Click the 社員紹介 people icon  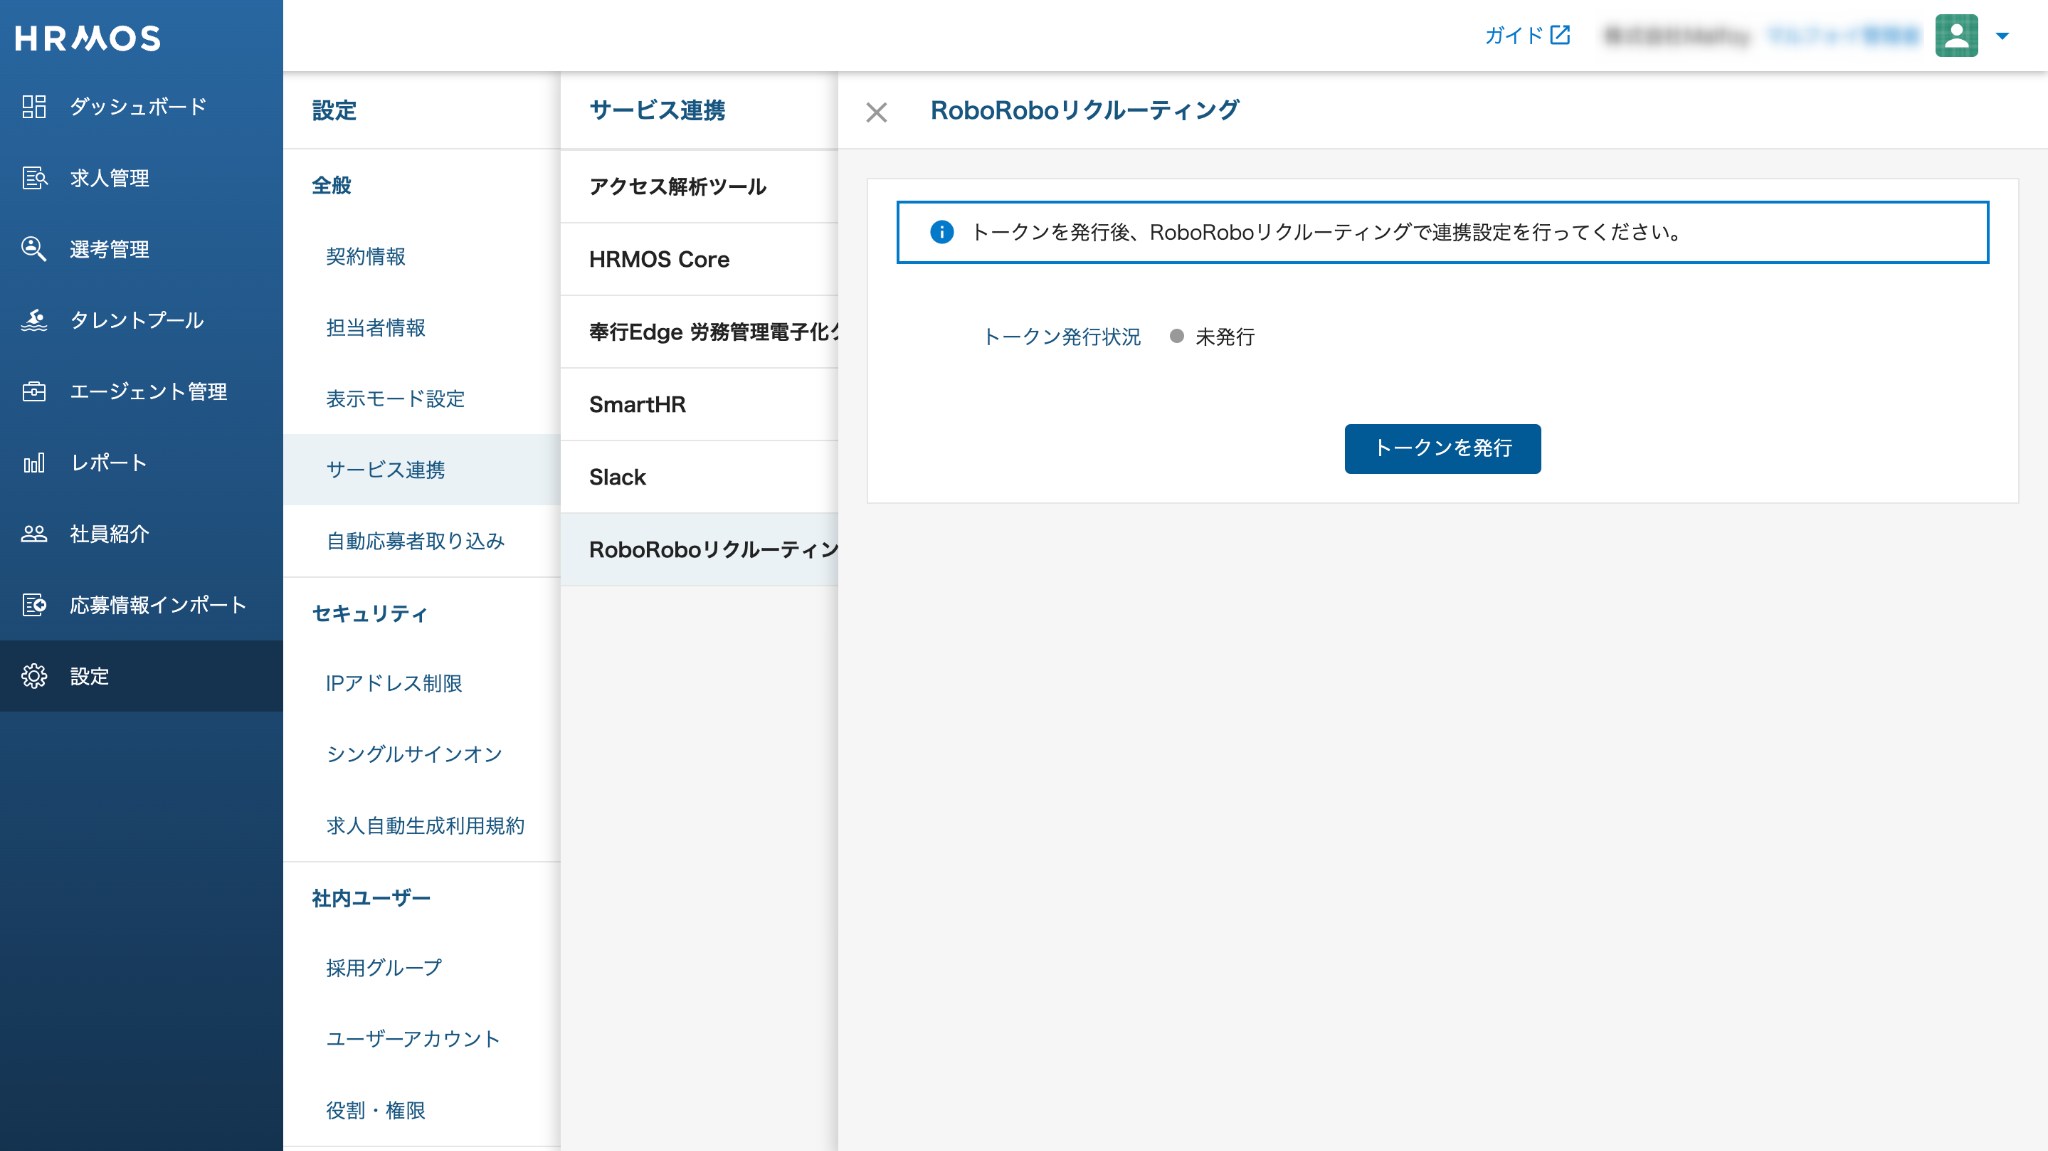[x=34, y=534]
